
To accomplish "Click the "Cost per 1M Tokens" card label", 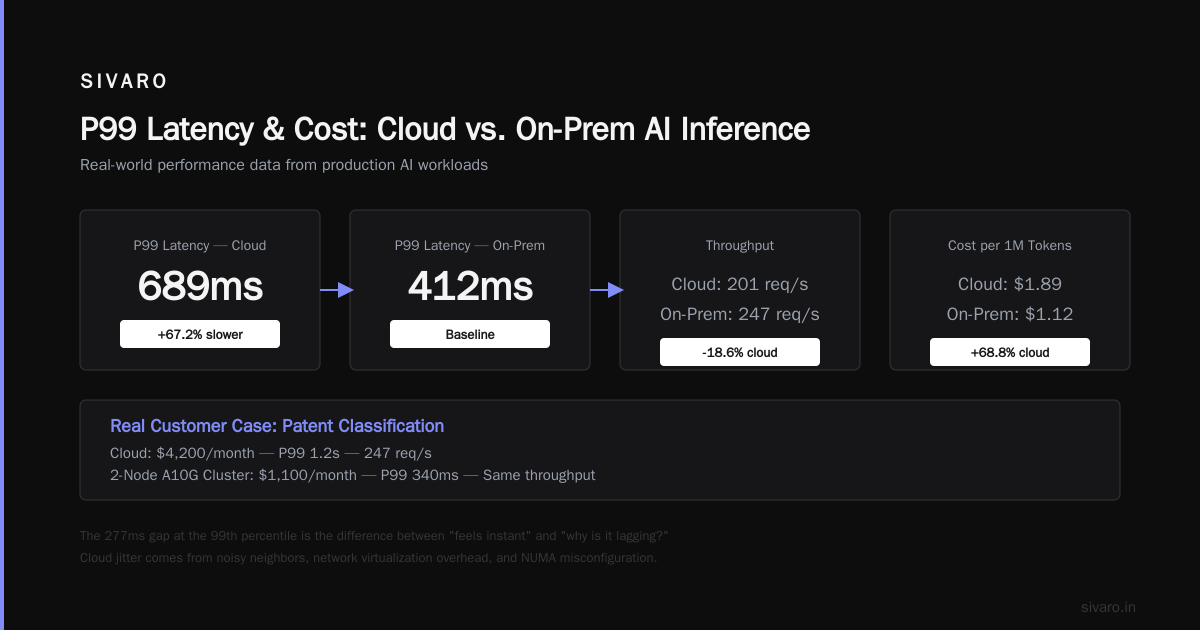I will (1010, 245).
